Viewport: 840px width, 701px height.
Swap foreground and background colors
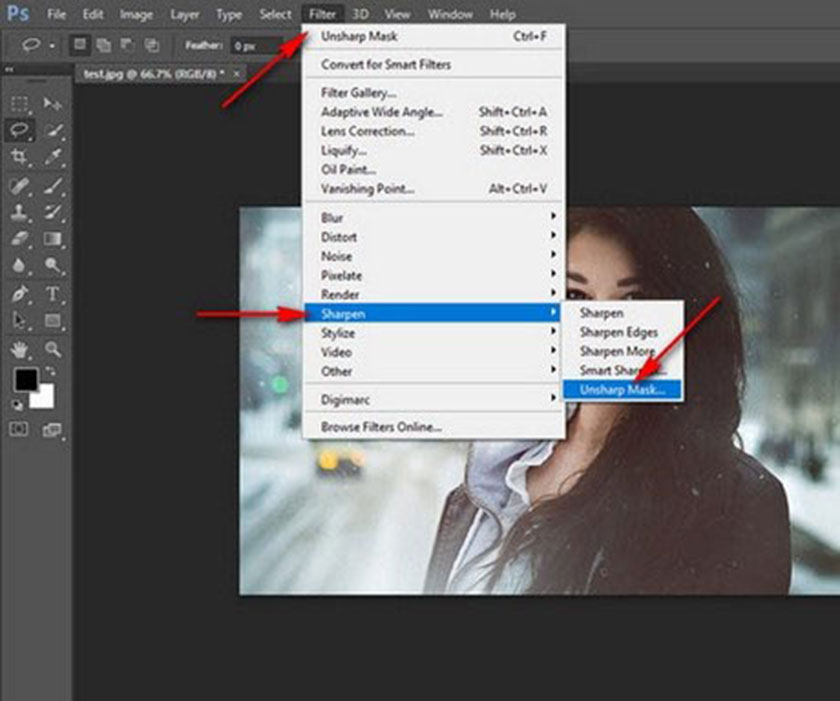50,371
